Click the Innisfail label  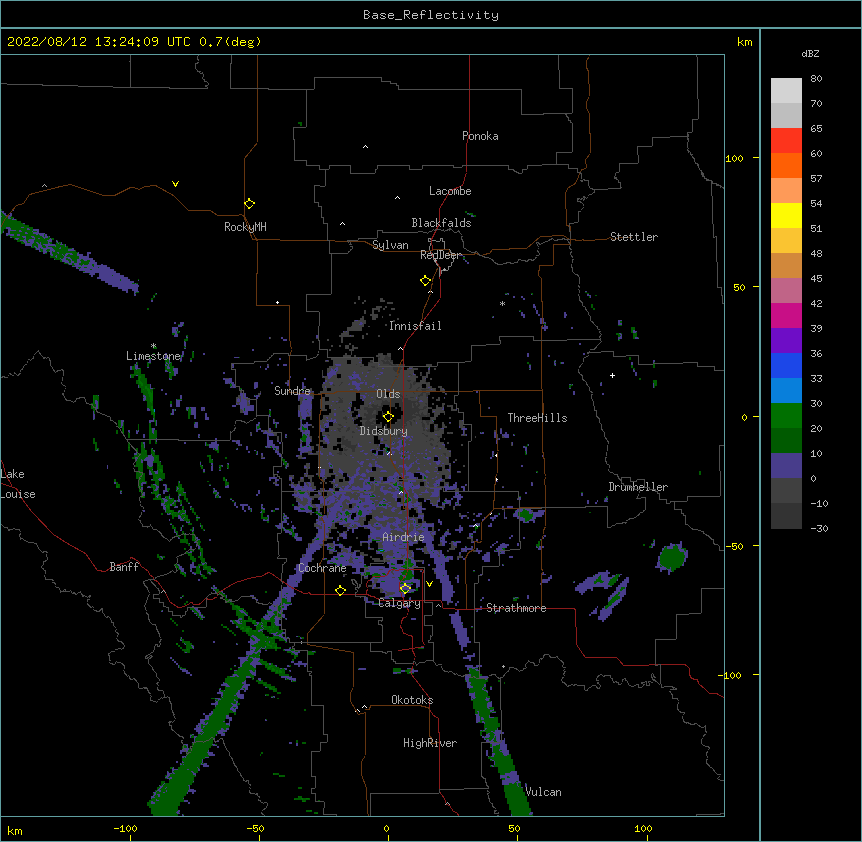tap(415, 326)
